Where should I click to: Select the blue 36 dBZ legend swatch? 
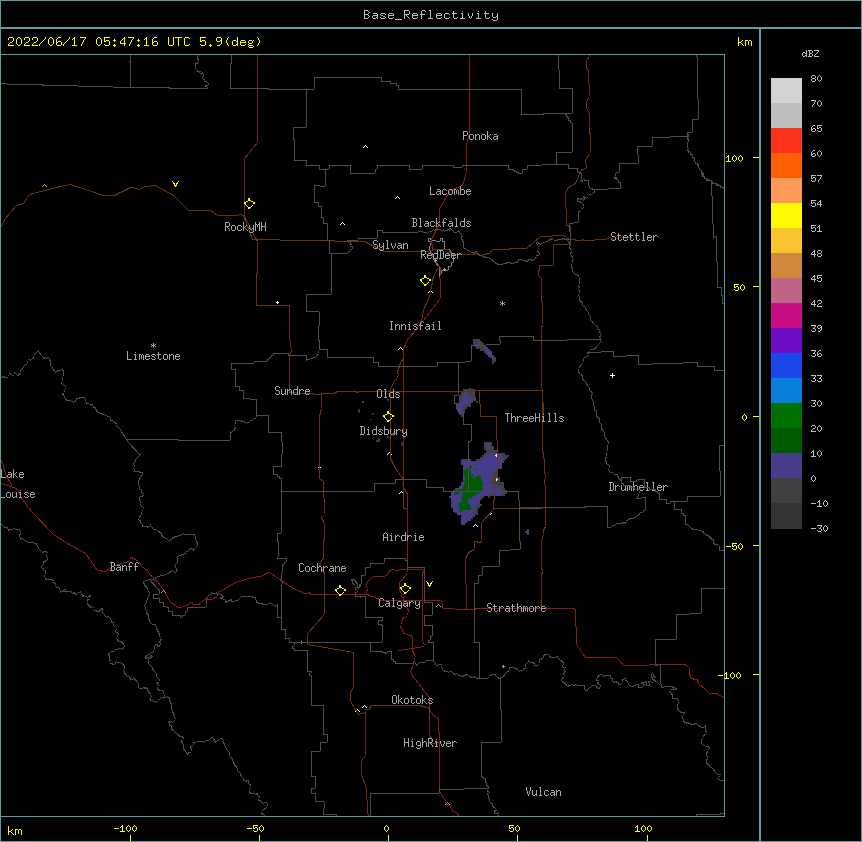(x=786, y=365)
